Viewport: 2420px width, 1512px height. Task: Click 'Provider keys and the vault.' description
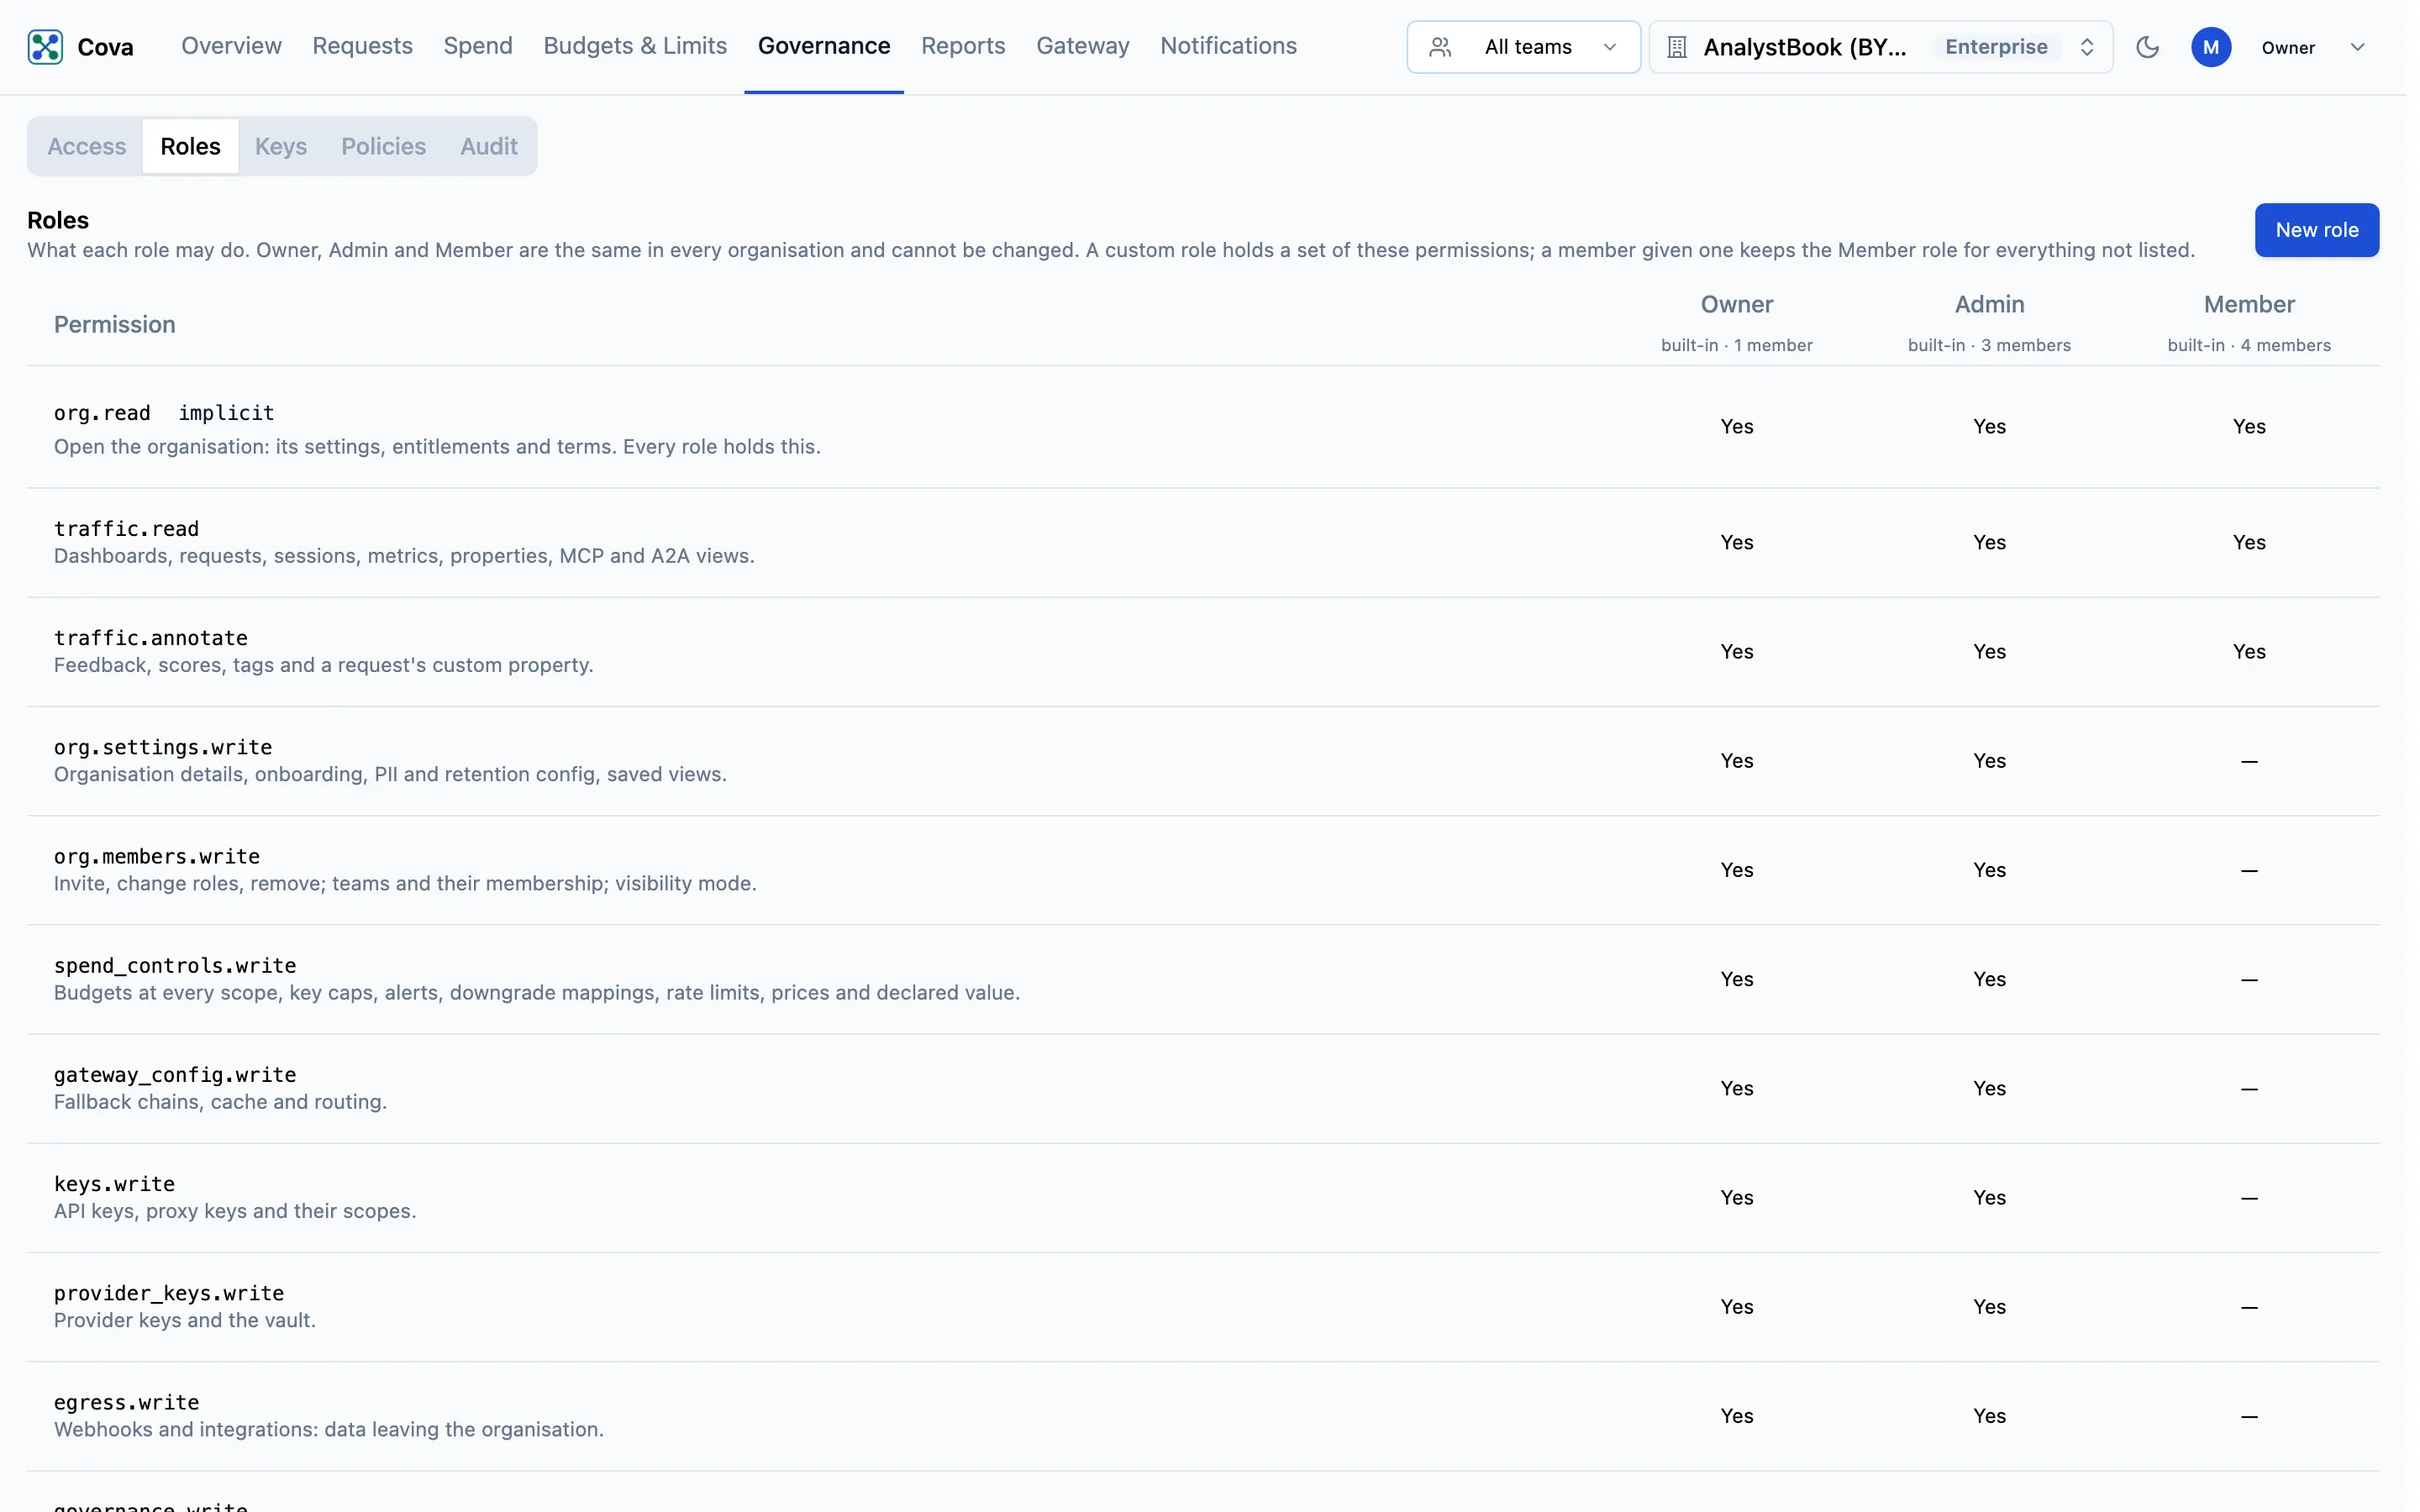(x=185, y=1320)
